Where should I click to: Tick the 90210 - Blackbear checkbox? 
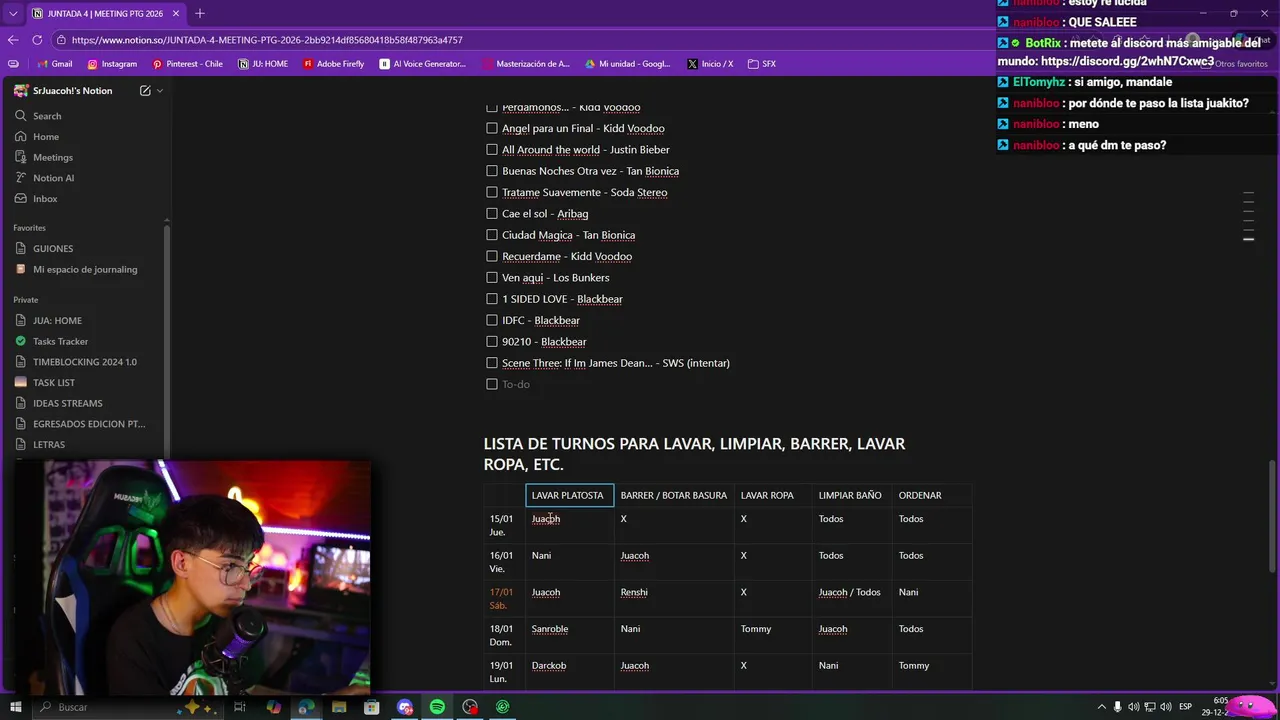pyautogui.click(x=492, y=342)
